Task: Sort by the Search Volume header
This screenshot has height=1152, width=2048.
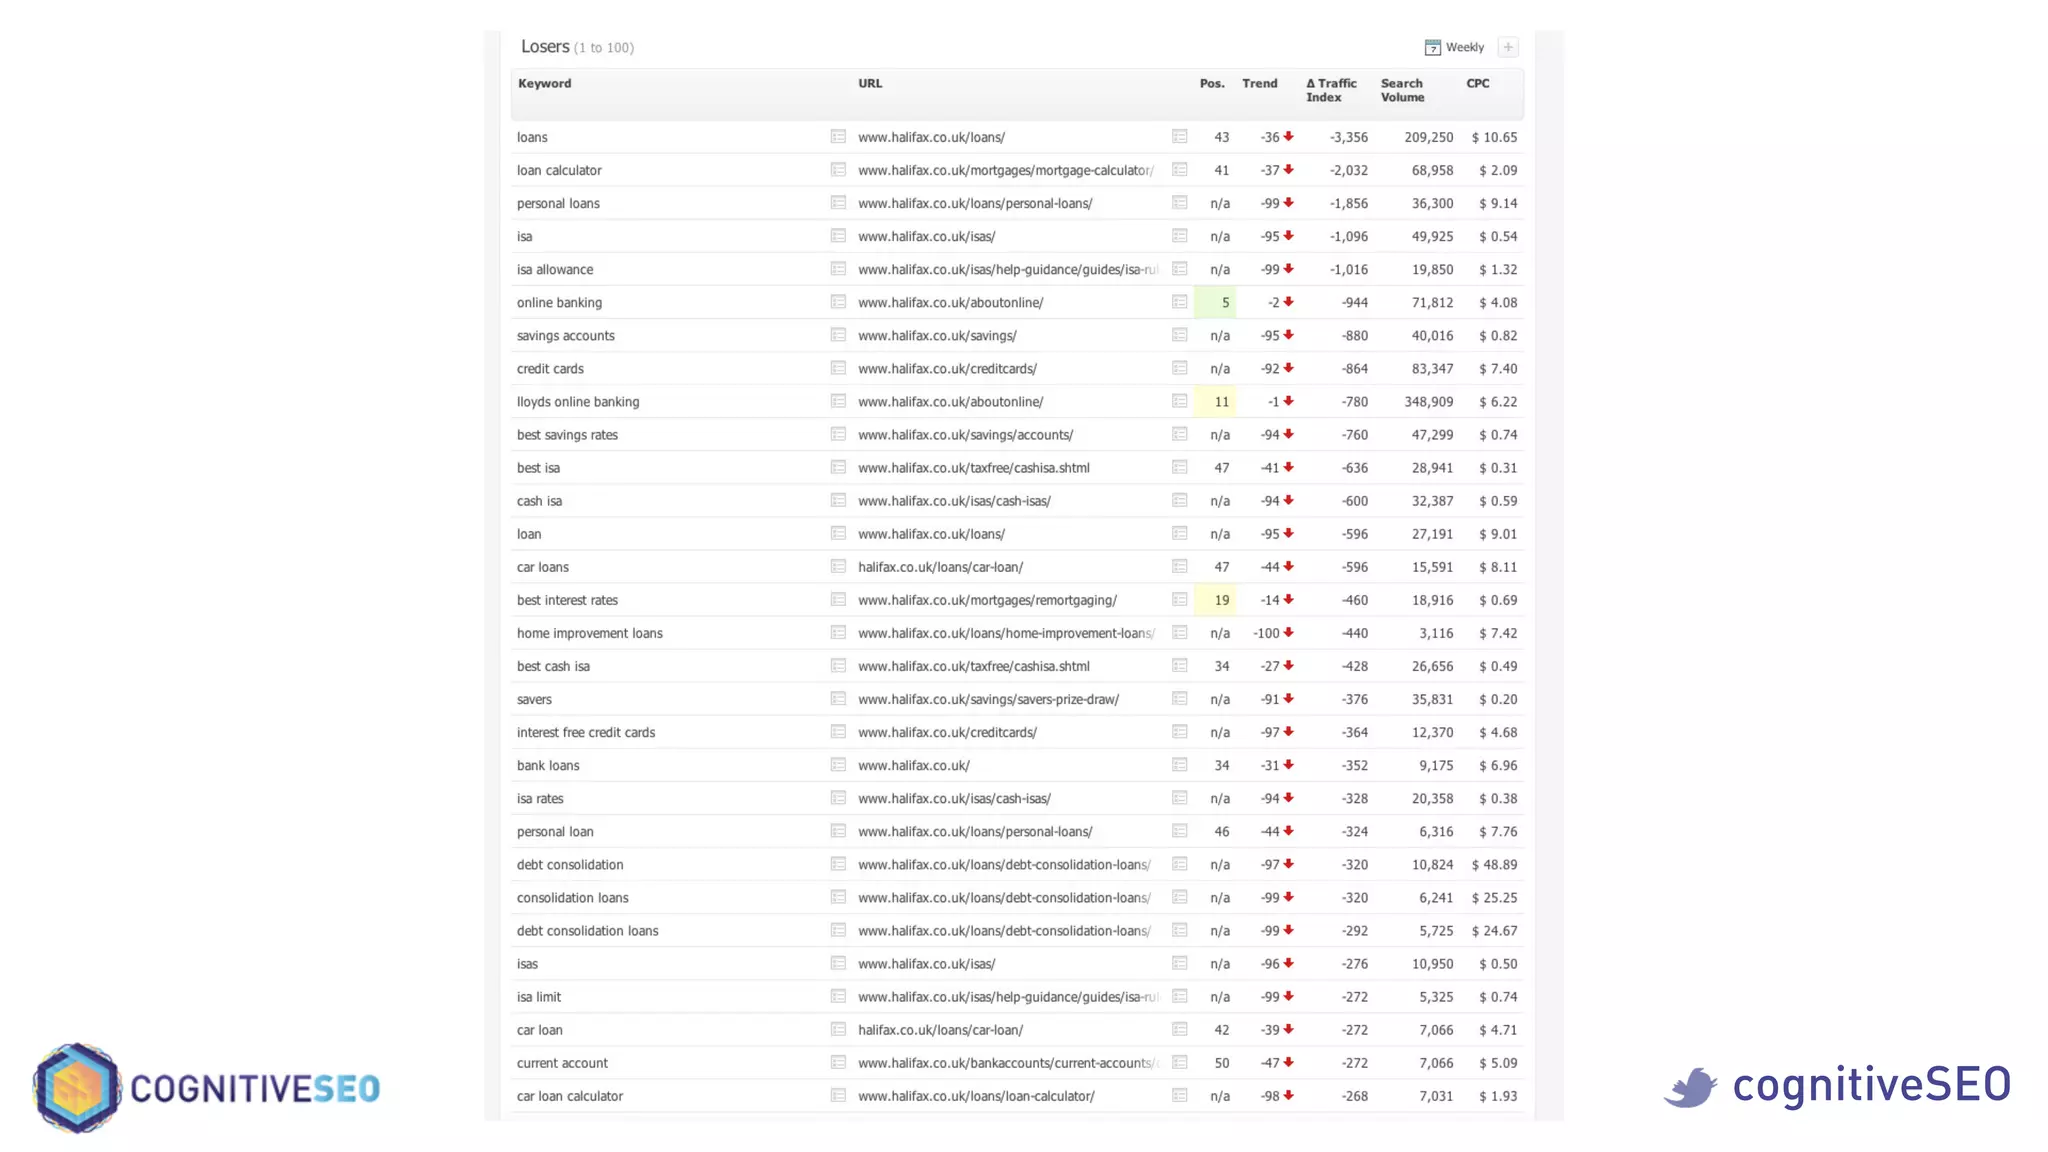Action: (1403, 90)
